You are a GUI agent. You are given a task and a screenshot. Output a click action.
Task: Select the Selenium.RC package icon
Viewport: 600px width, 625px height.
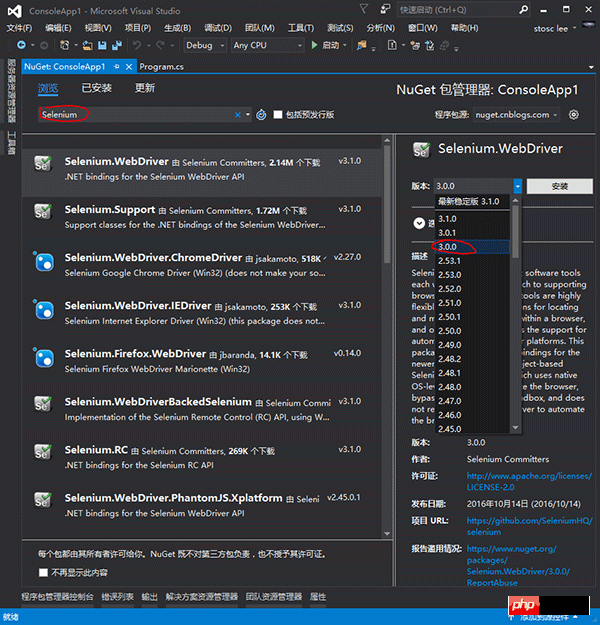click(43, 452)
